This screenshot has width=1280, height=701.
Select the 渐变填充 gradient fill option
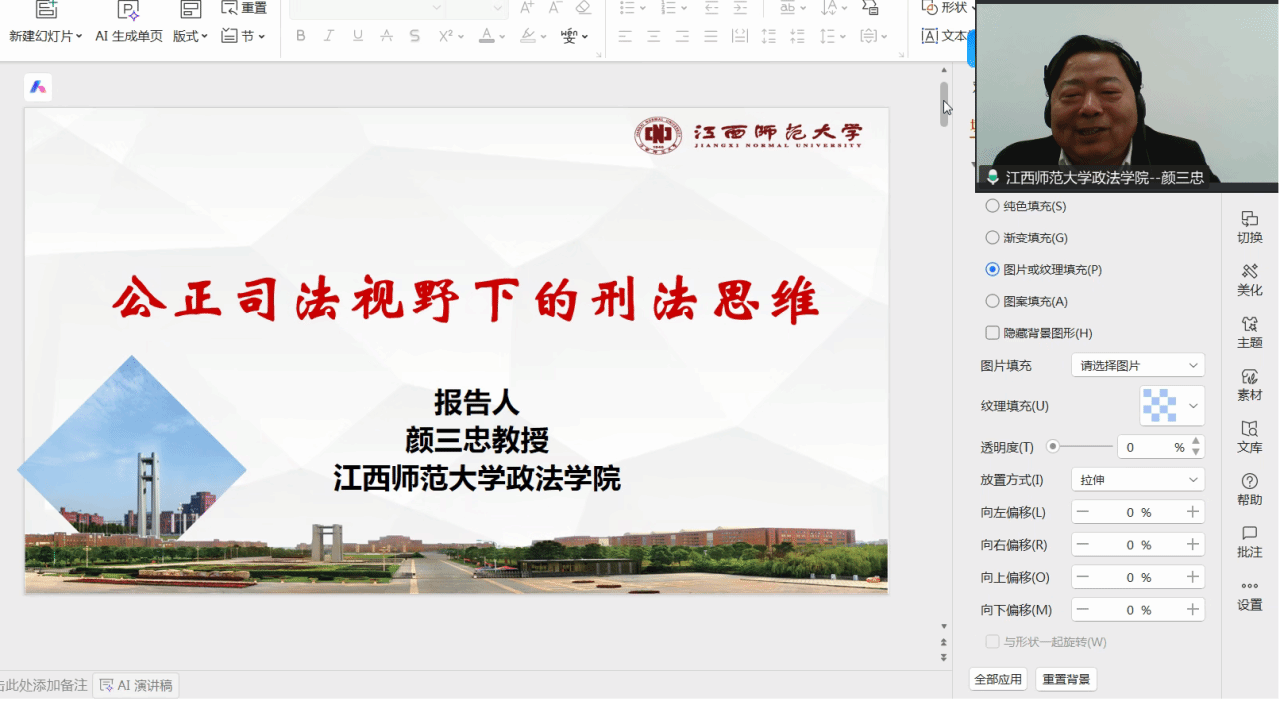[x=992, y=238]
